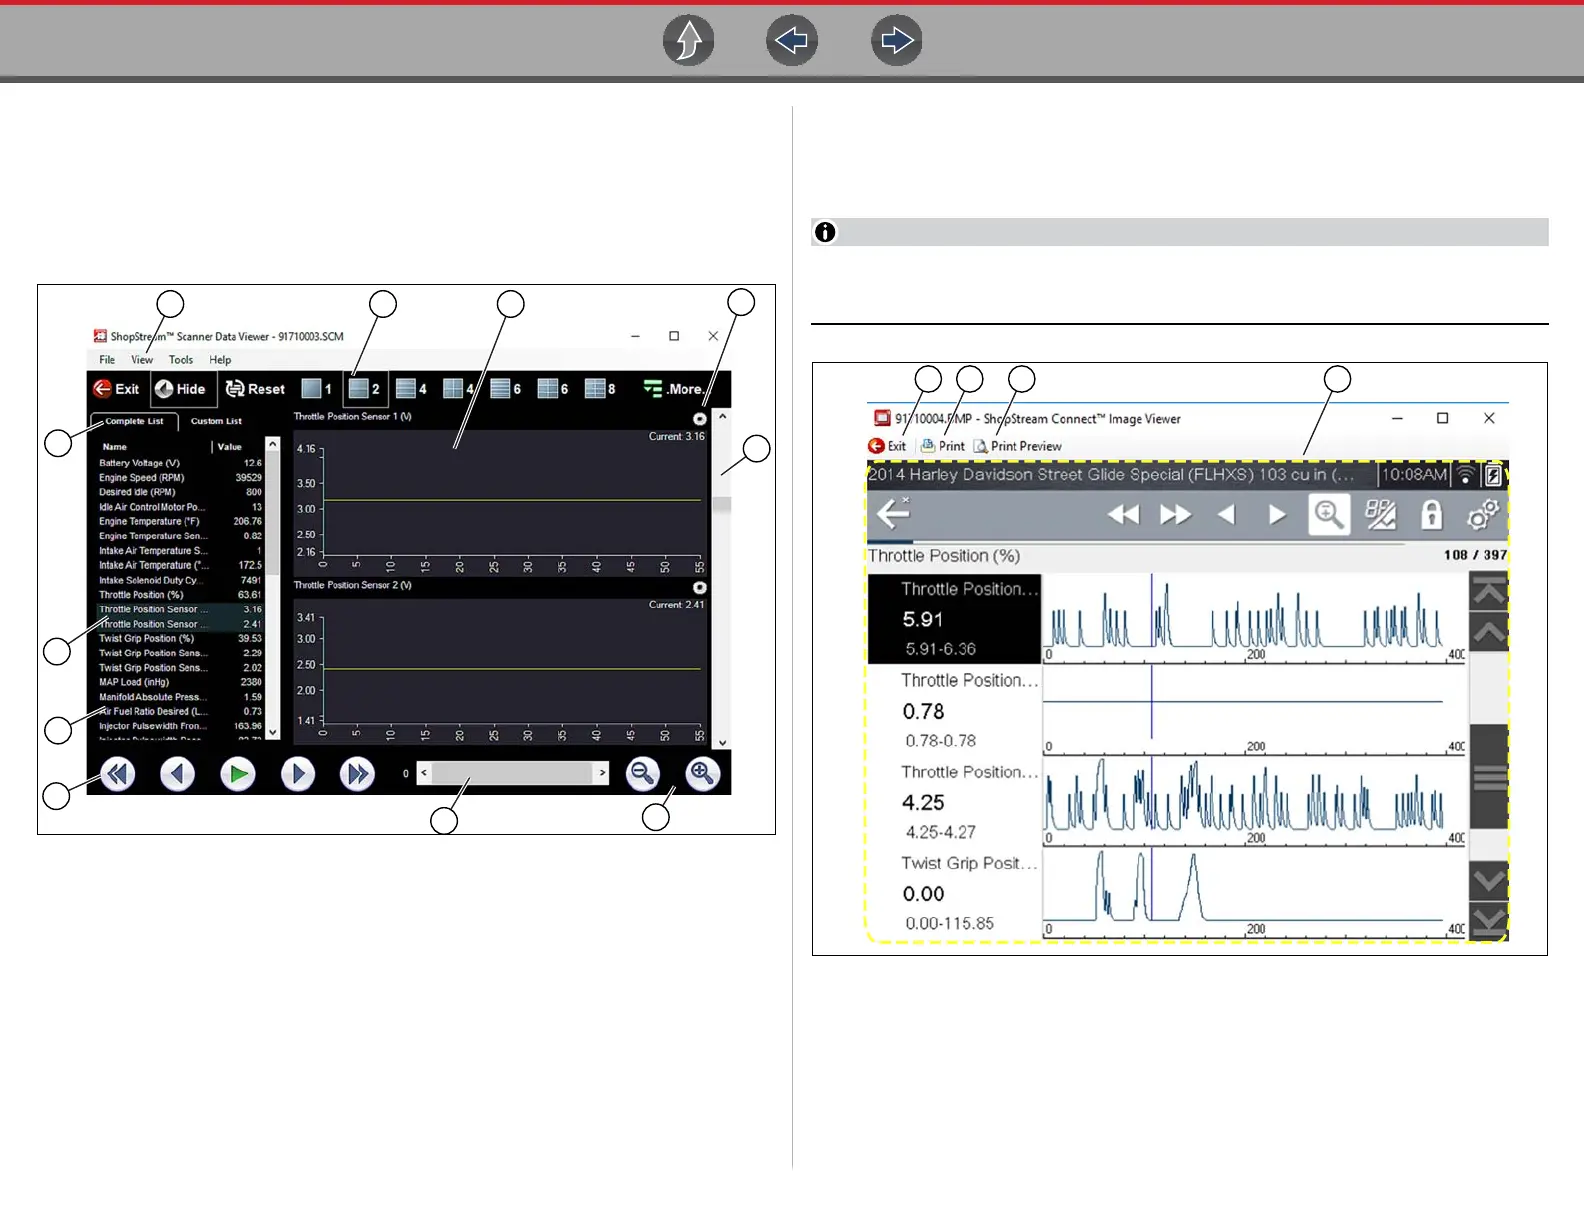Select the 2x2 grid 4-graph layout

(458, 389)
